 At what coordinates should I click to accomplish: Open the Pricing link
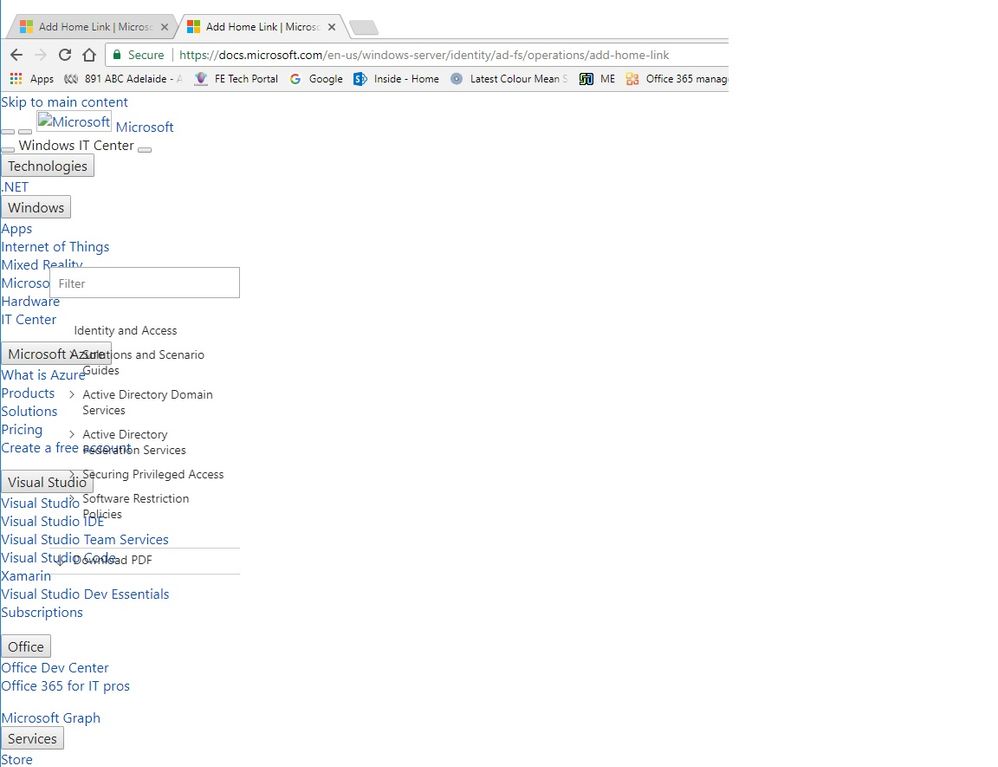pos(22,430)
